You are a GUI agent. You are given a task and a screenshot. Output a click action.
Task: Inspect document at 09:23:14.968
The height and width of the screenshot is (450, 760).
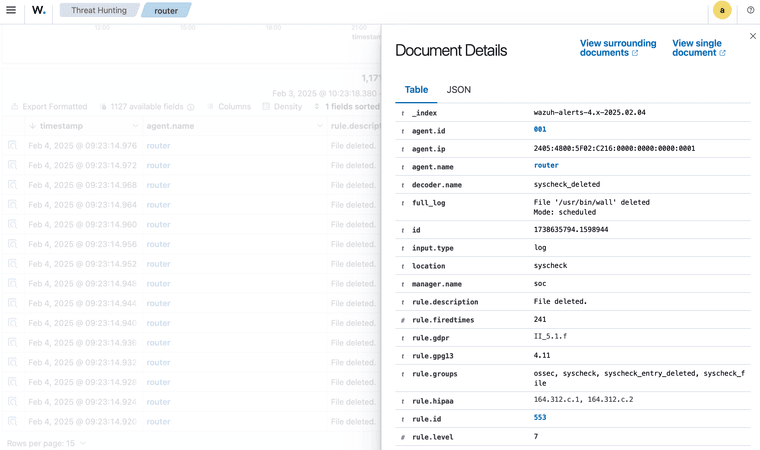point(13,185)
